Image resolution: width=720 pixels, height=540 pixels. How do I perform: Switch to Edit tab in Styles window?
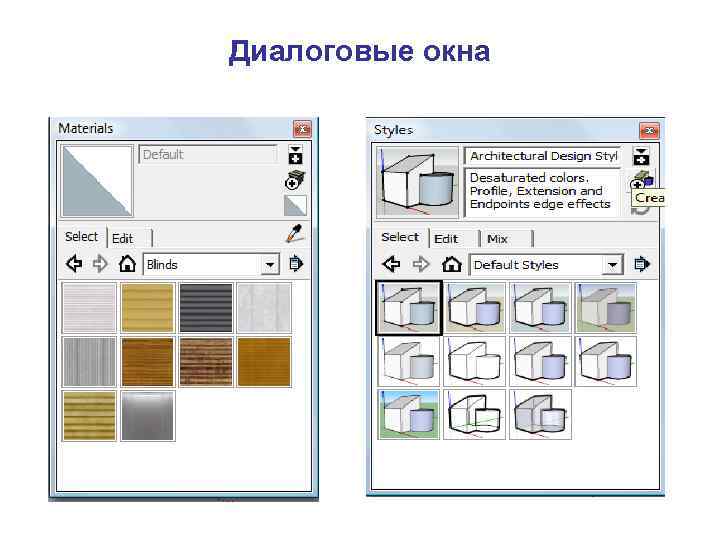(x=446, y=239)
